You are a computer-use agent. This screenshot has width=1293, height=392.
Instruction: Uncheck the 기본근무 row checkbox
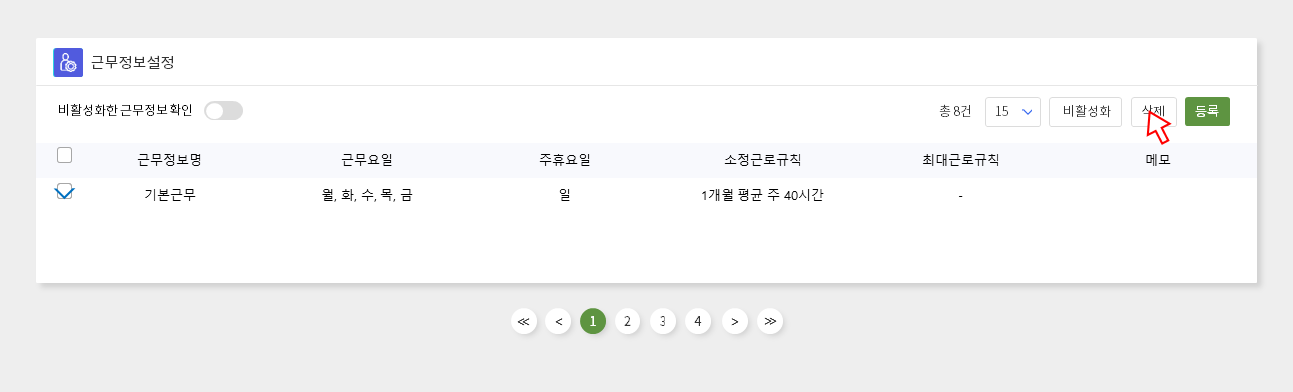(x=64, y=191)
